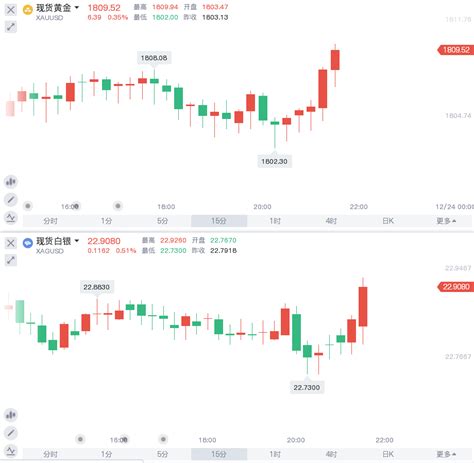Expand the silver chart to fullscreen
Image resolution: width=474 pixels, height=463 pixels.
[x=11, y=260]
